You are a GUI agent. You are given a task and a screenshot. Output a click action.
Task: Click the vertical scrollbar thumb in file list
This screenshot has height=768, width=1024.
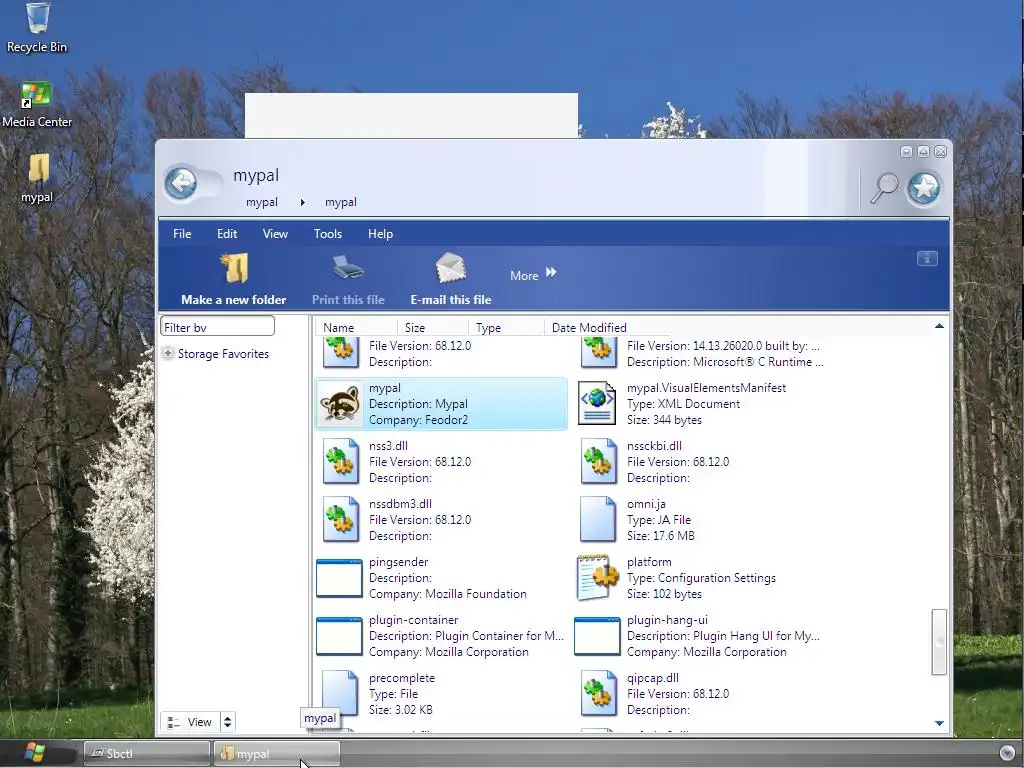pyautogui.click(x=939, y=641)
